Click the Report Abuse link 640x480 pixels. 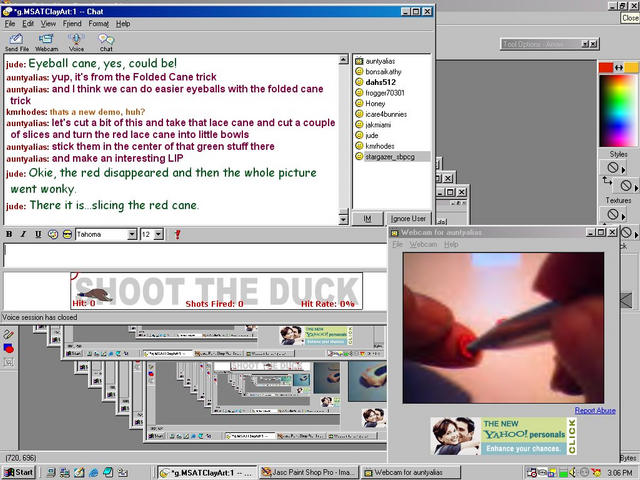595,411
